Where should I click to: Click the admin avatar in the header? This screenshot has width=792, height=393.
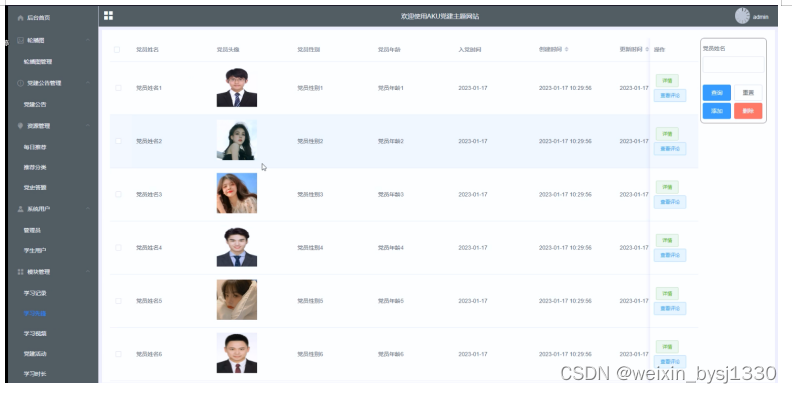click(742, 16)
